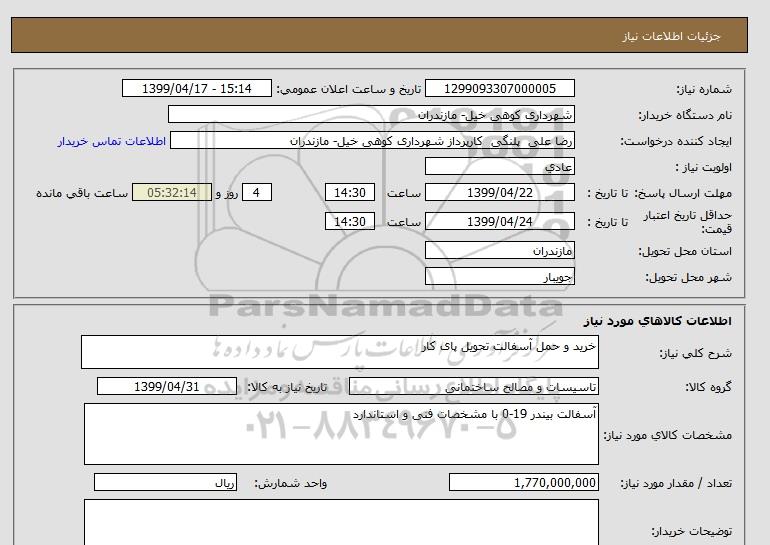The image size is (770, 545).
Task: Click the need date field 1399/04/31
Action: (x=166, y=386)
